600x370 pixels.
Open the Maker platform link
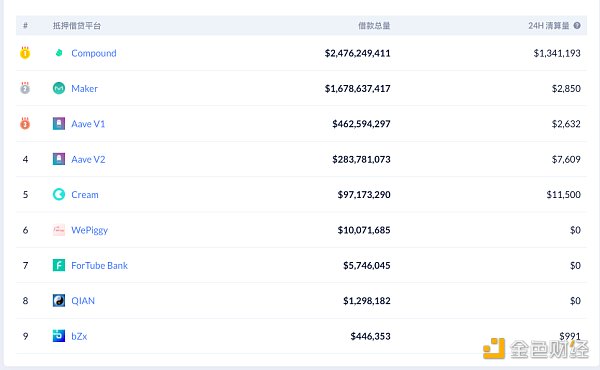pos(84,88)
